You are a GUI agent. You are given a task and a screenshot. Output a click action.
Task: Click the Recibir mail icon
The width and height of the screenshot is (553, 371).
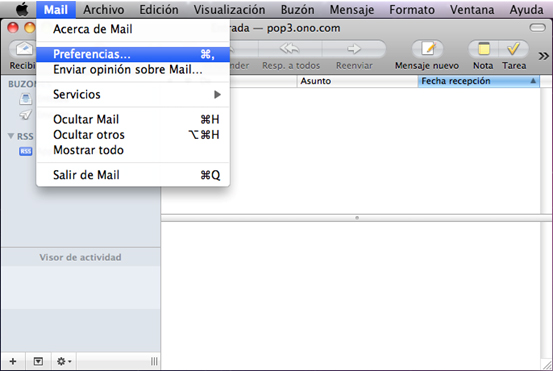point(23,49)
